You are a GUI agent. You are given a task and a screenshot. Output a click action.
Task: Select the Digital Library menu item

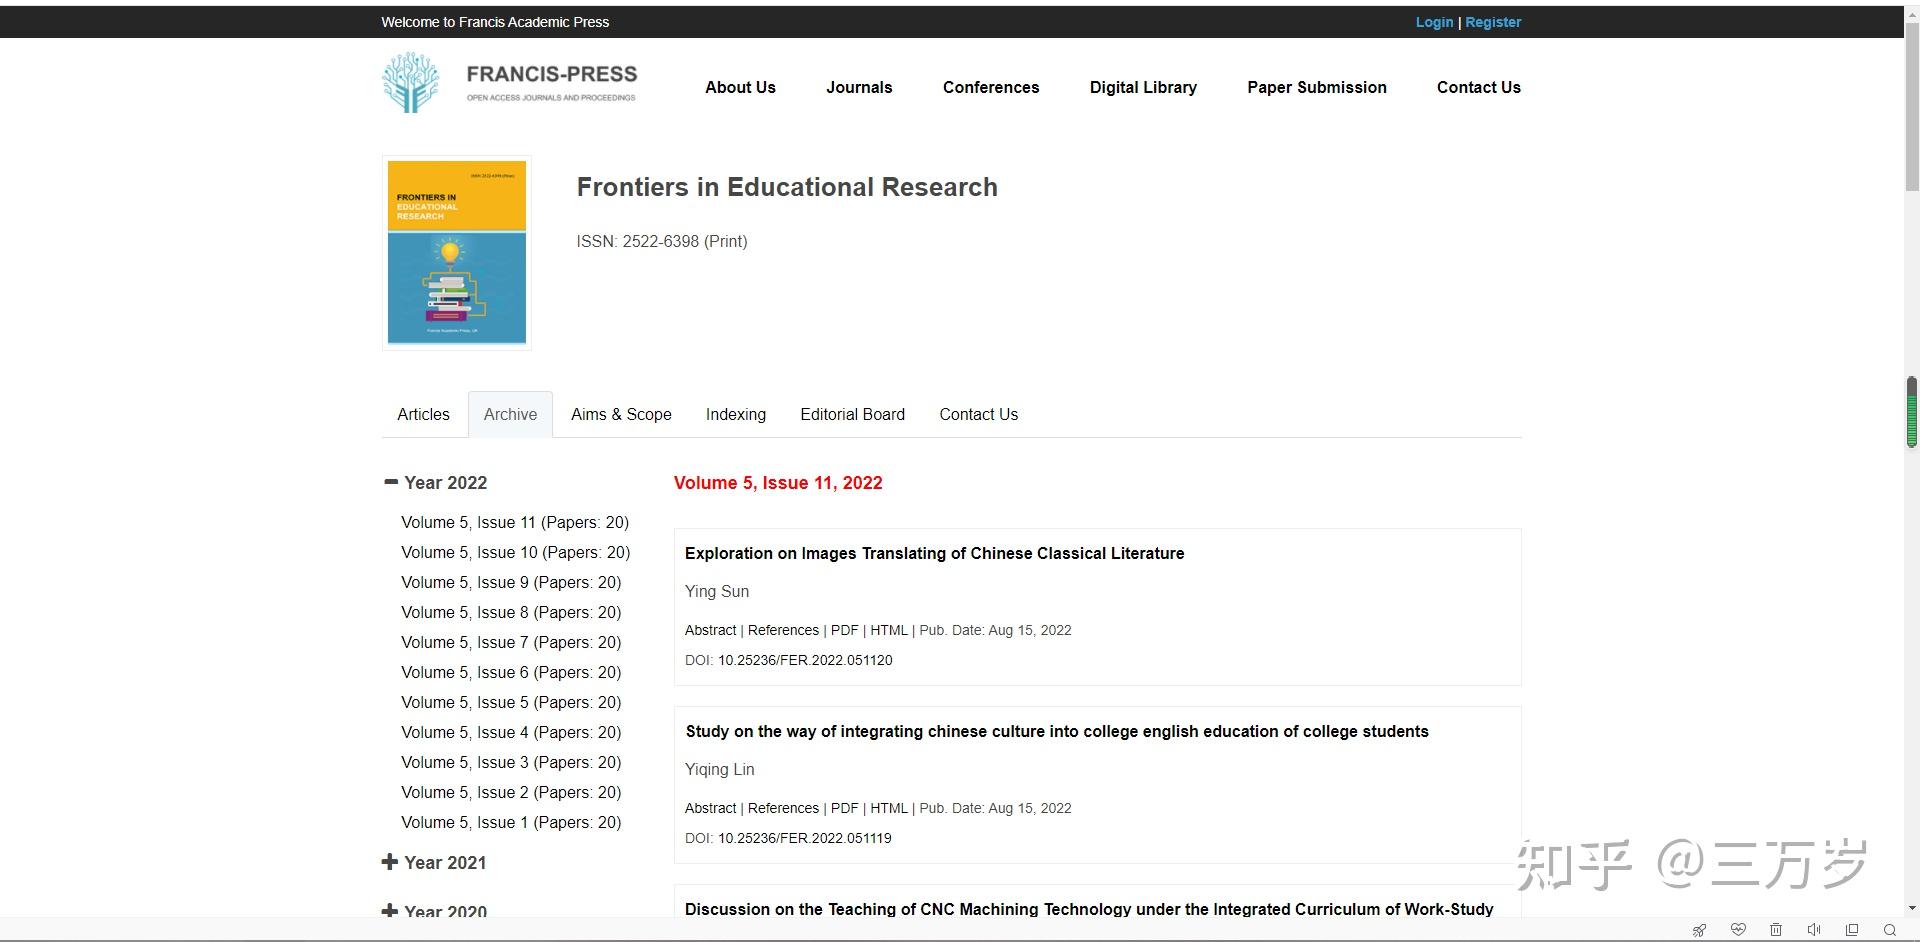tap(1143, 87)
